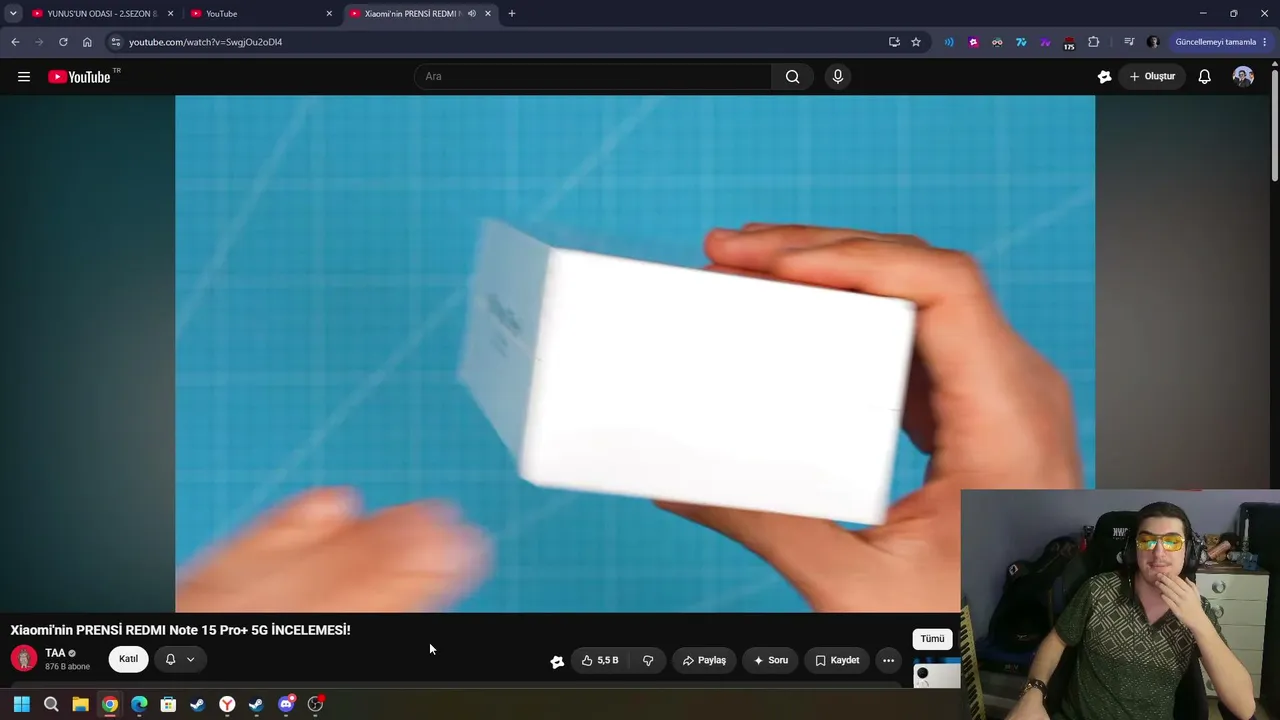Open the YouTube guide hamburger menu
Screen dimensions: 1280x720
(24, 77)
